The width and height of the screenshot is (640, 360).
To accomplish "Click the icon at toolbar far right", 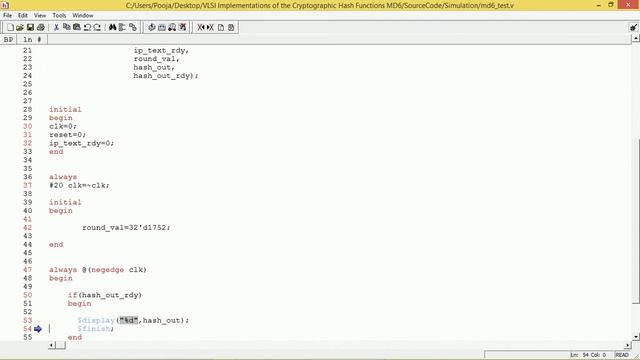I will (633, 27).
